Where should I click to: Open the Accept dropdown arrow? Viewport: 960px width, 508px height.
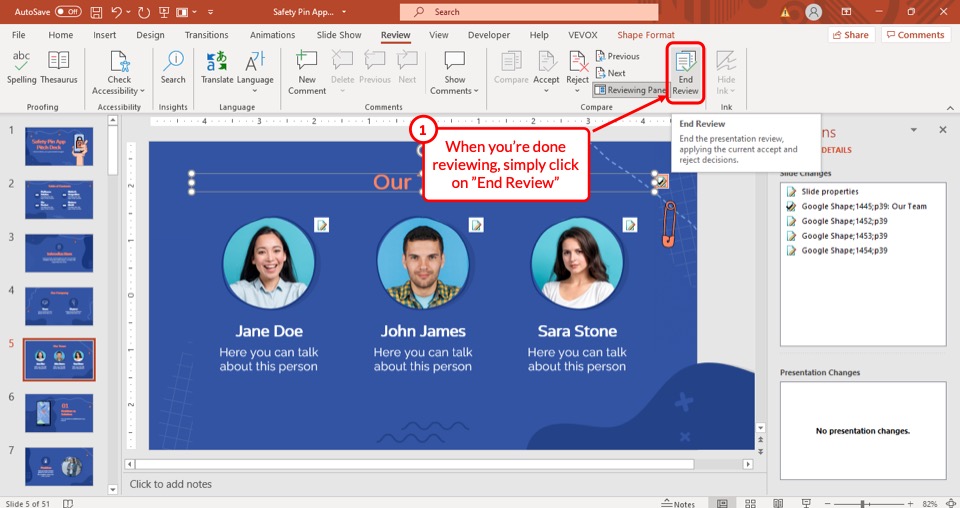pyautogui.click(x=546, y=91)
